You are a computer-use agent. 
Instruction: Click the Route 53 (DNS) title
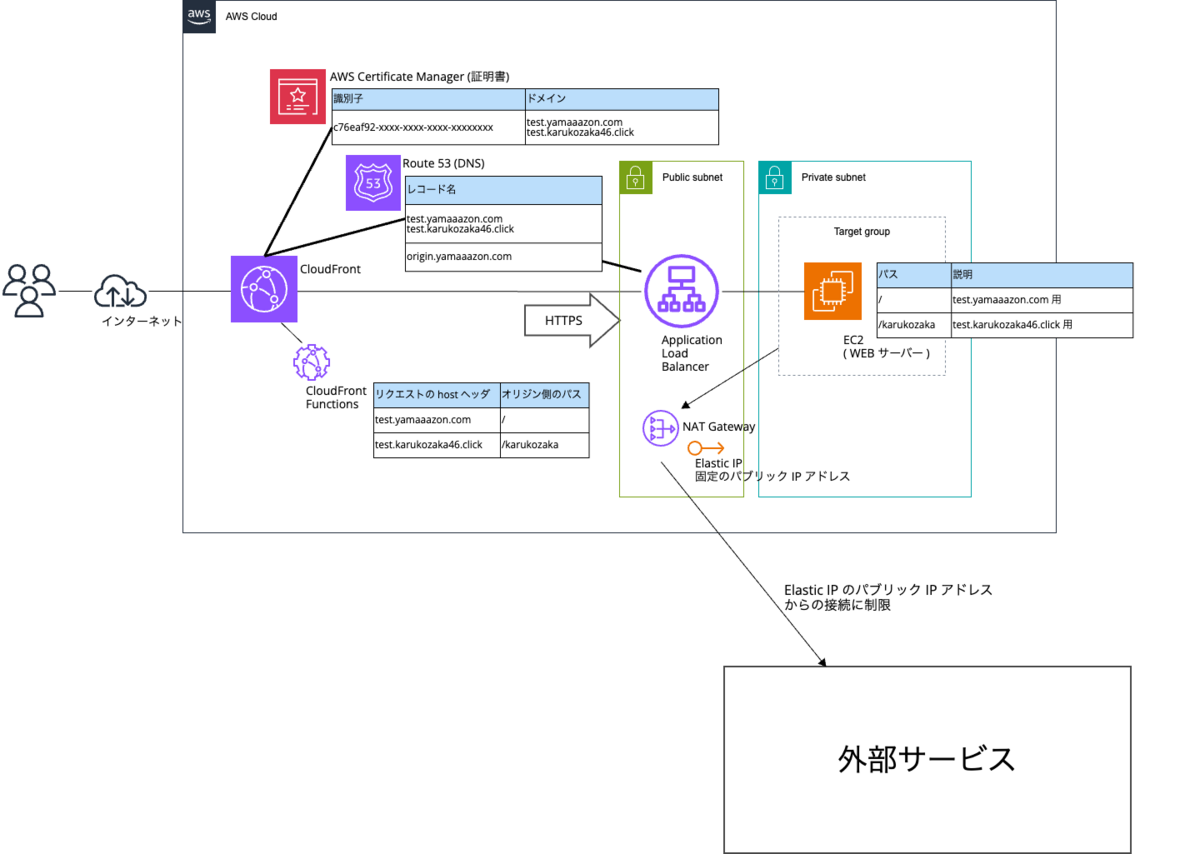point(443,163)
